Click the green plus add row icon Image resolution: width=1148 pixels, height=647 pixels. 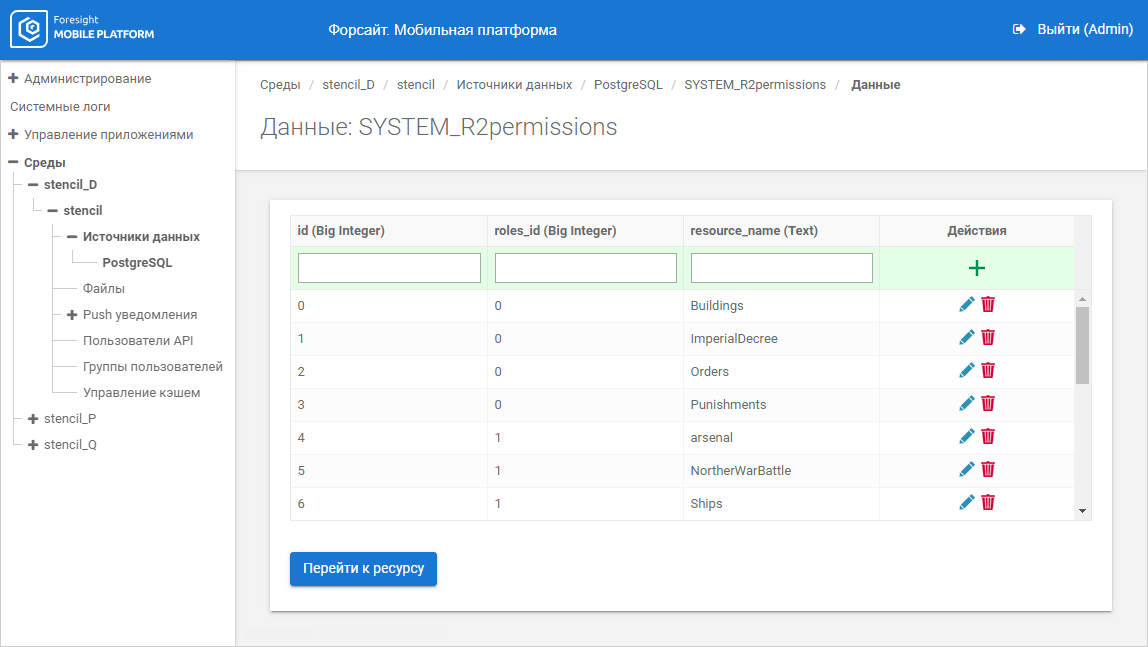(x=976, y=268)
